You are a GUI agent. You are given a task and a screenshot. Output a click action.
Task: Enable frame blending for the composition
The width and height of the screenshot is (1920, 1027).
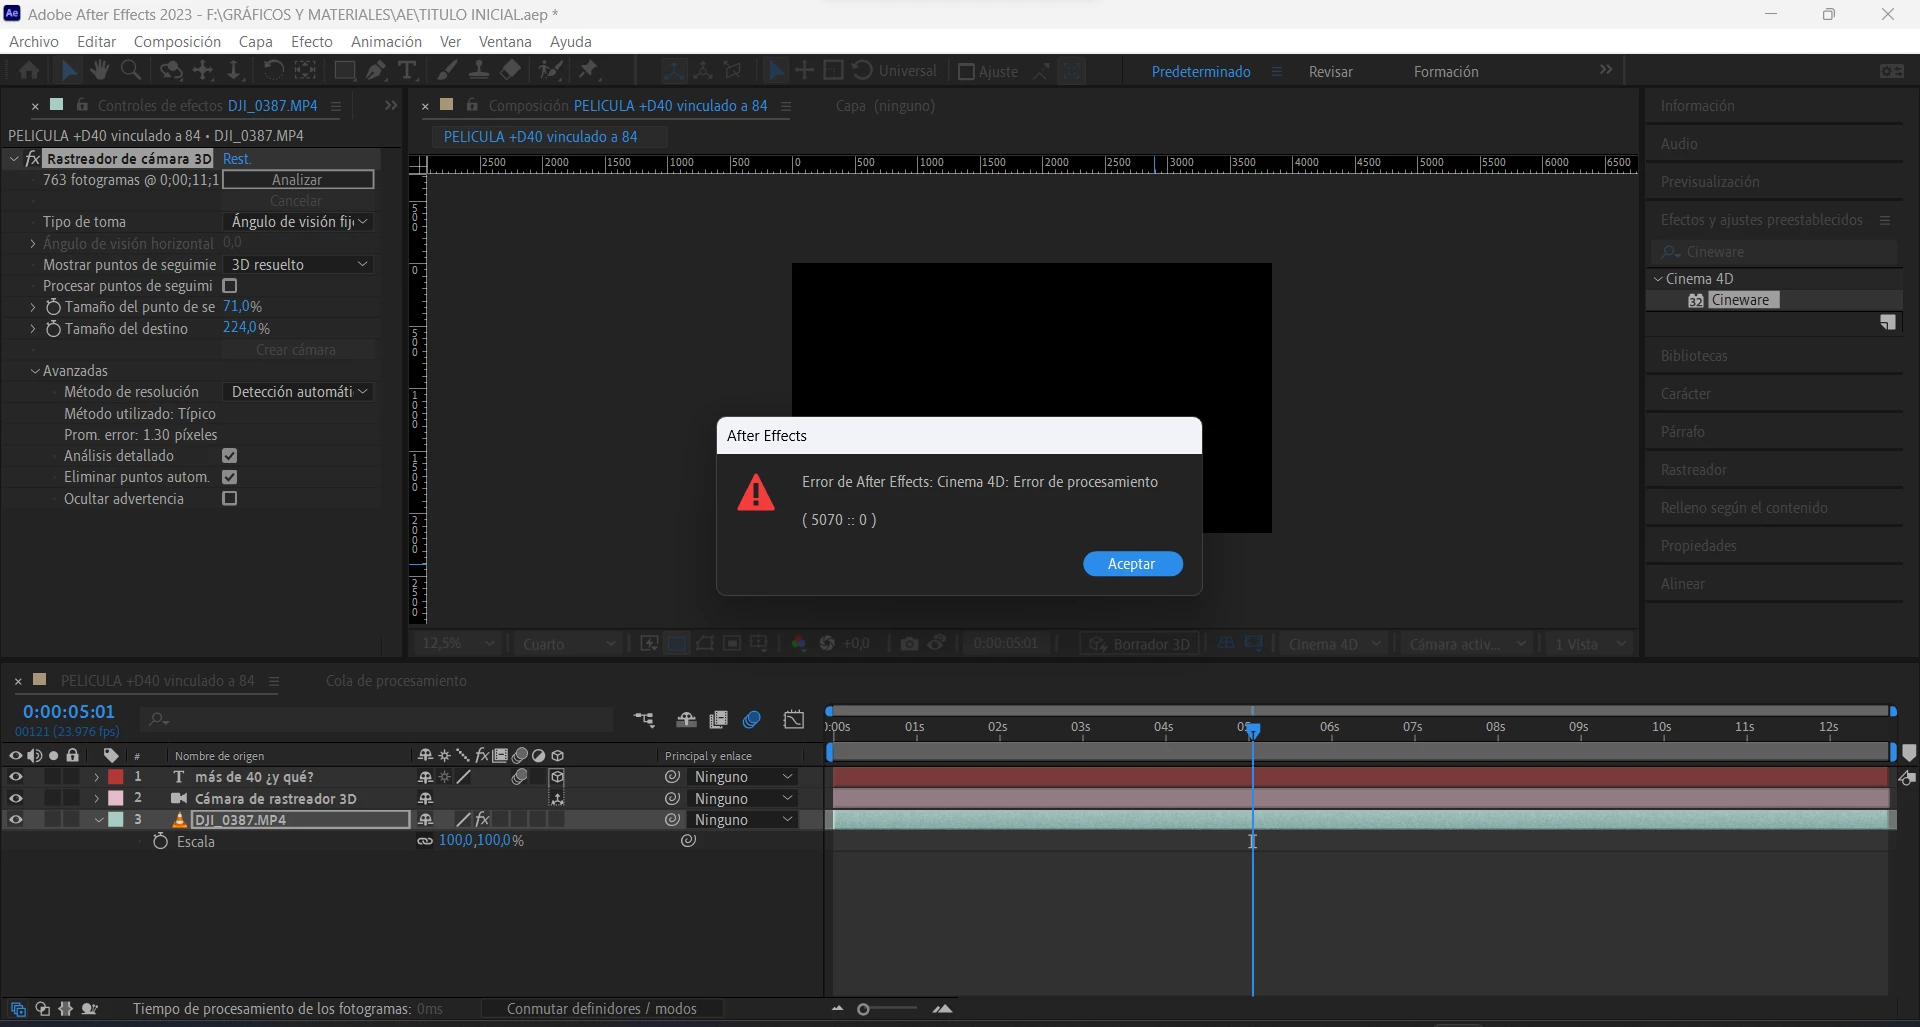[x=718, y=719]
